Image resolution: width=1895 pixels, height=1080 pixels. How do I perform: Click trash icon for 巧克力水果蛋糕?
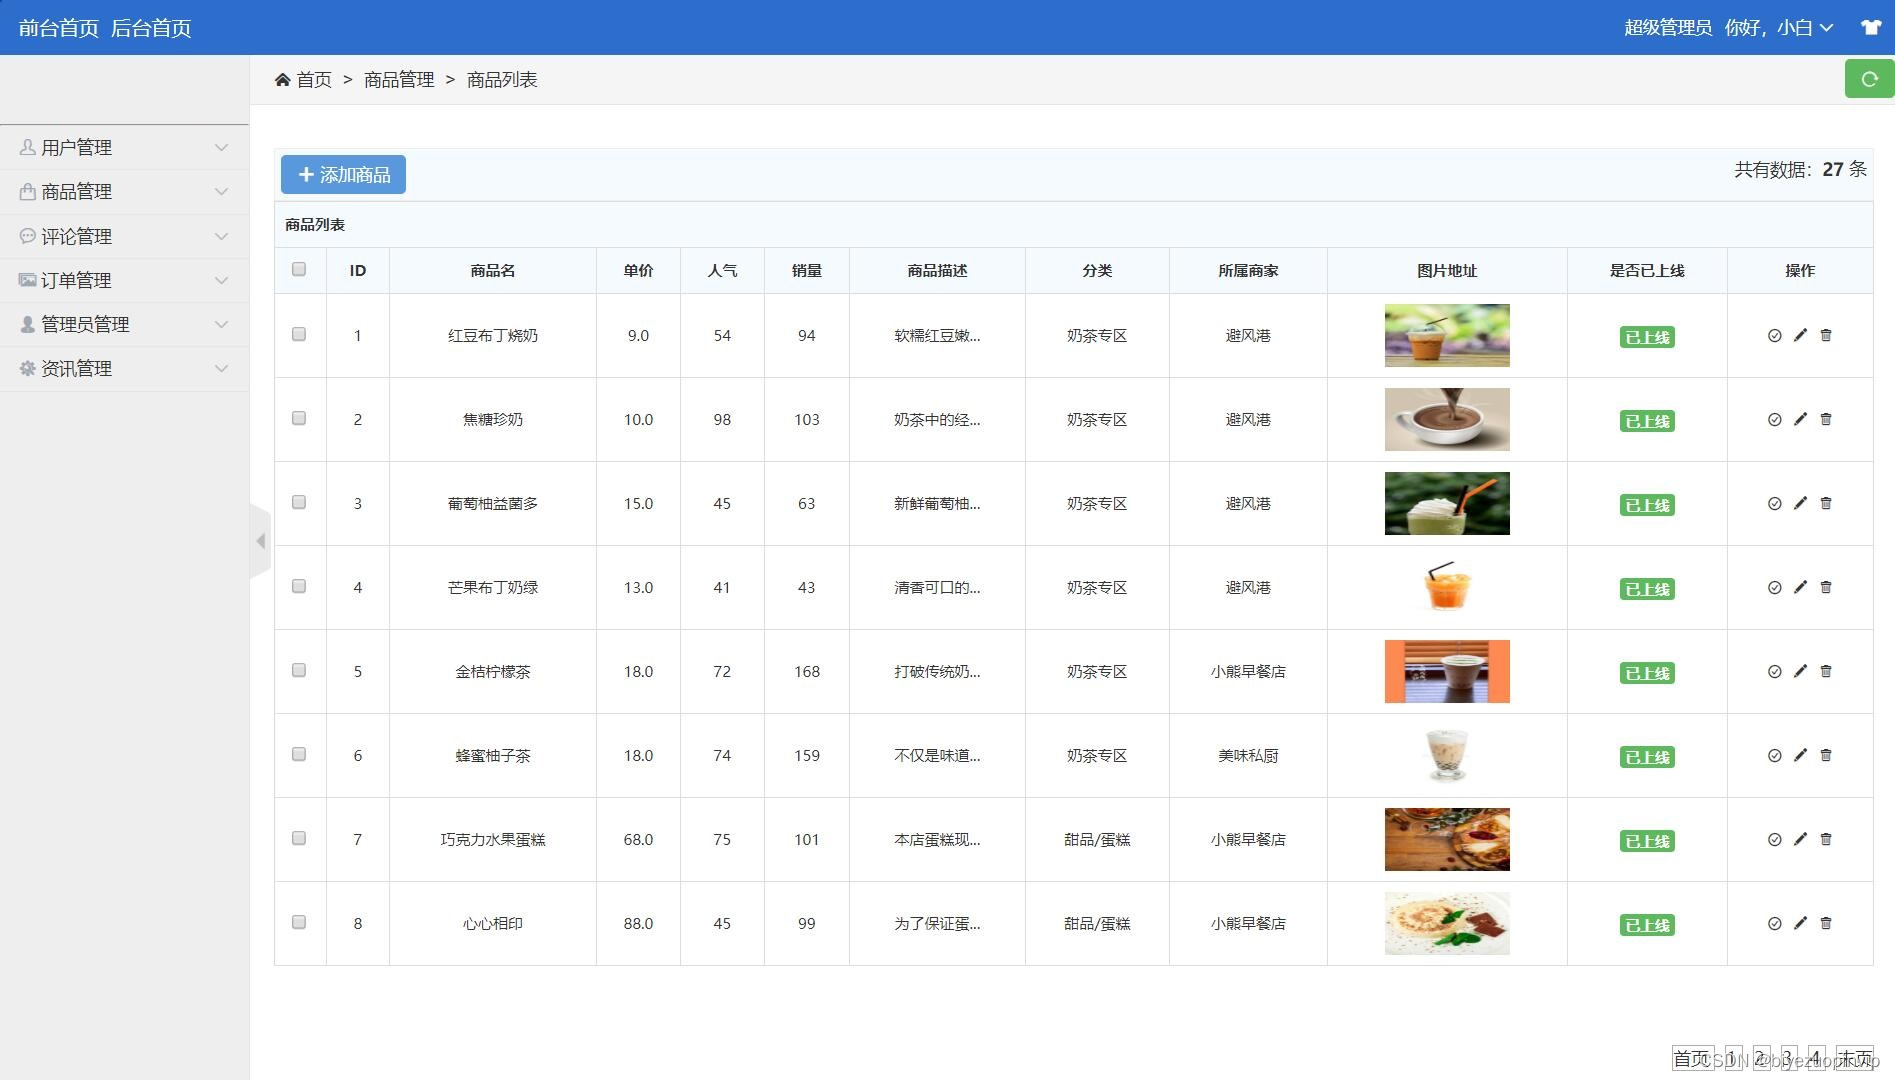point(1826,839)
